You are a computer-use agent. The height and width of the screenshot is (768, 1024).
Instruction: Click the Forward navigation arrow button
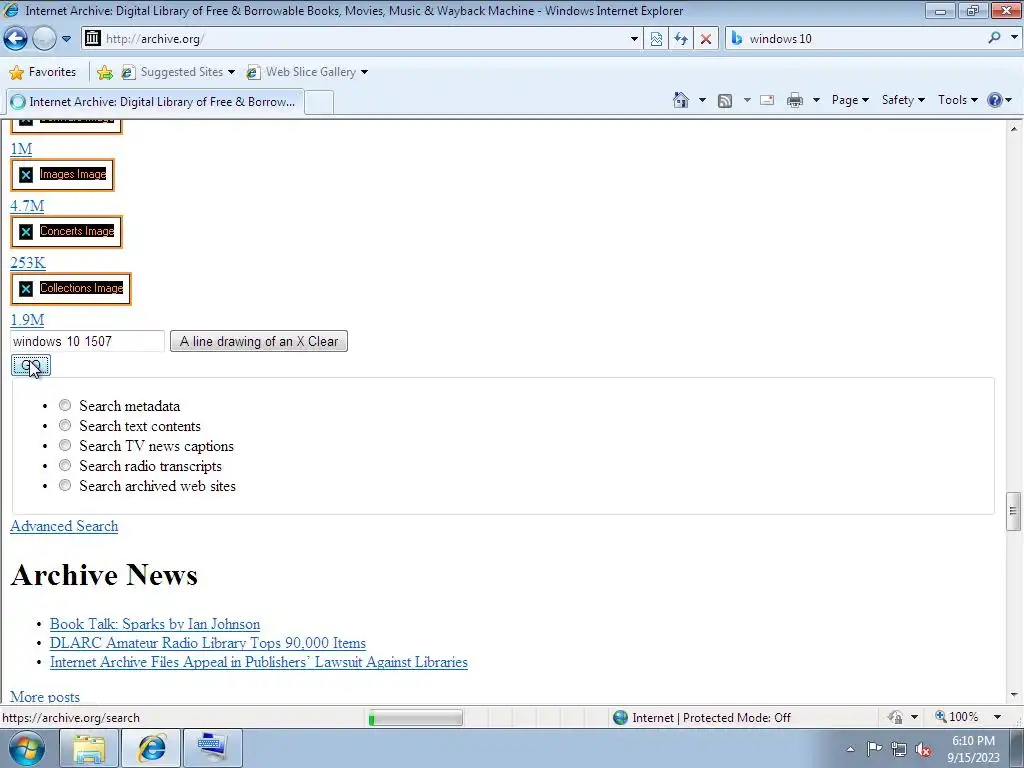[x=44, y=39]
